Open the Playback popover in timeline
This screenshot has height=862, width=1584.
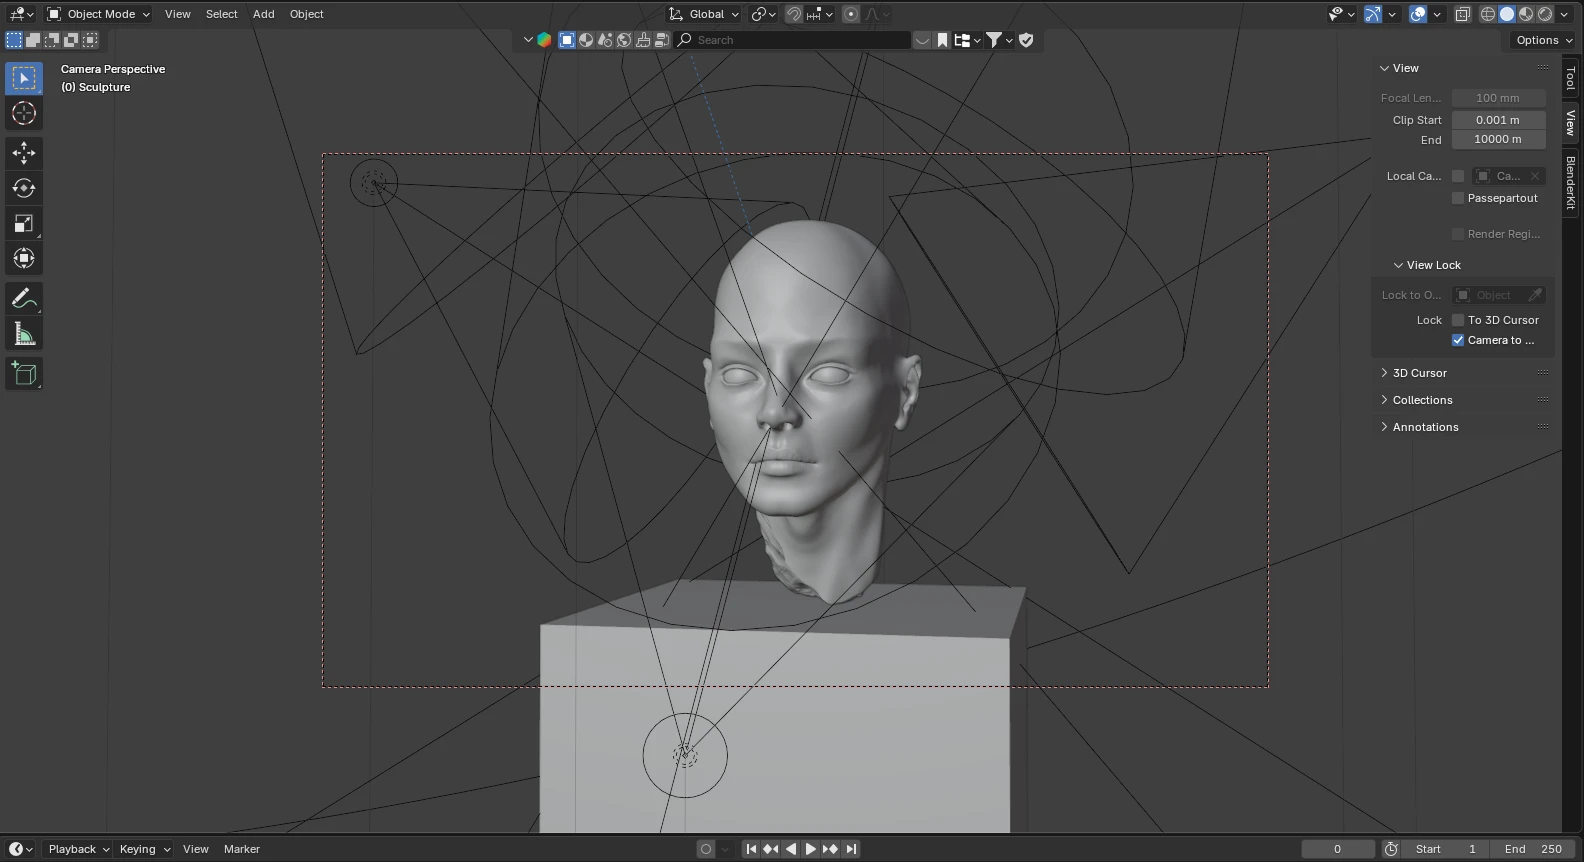click(78, 849)
